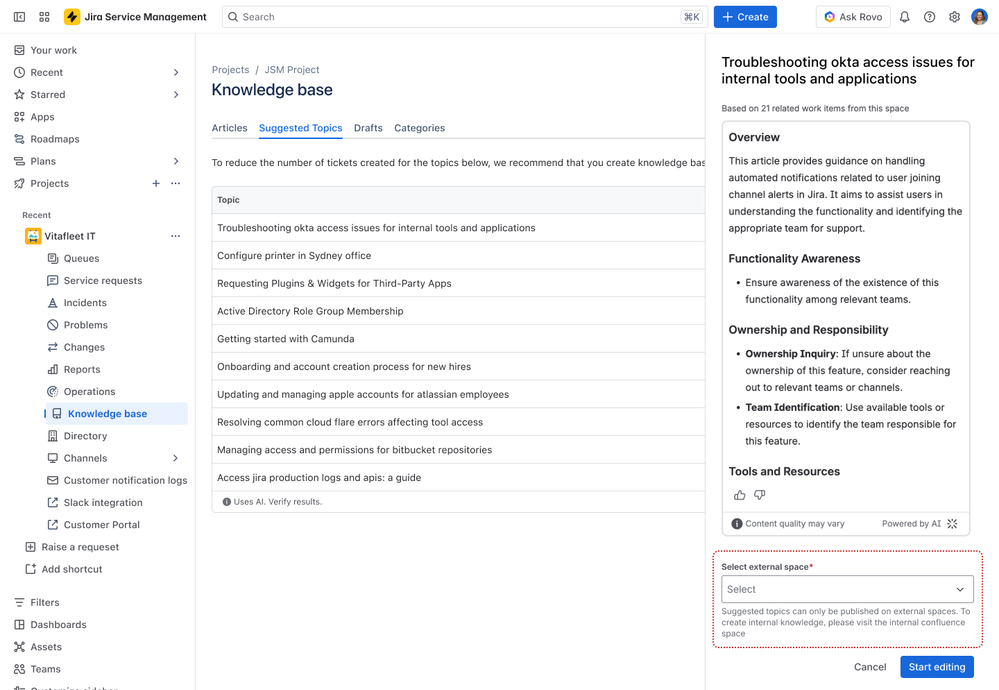This screenshot has height=690, width=999.
Task: Select Getting started with Camunda
Action: [459, 339]
